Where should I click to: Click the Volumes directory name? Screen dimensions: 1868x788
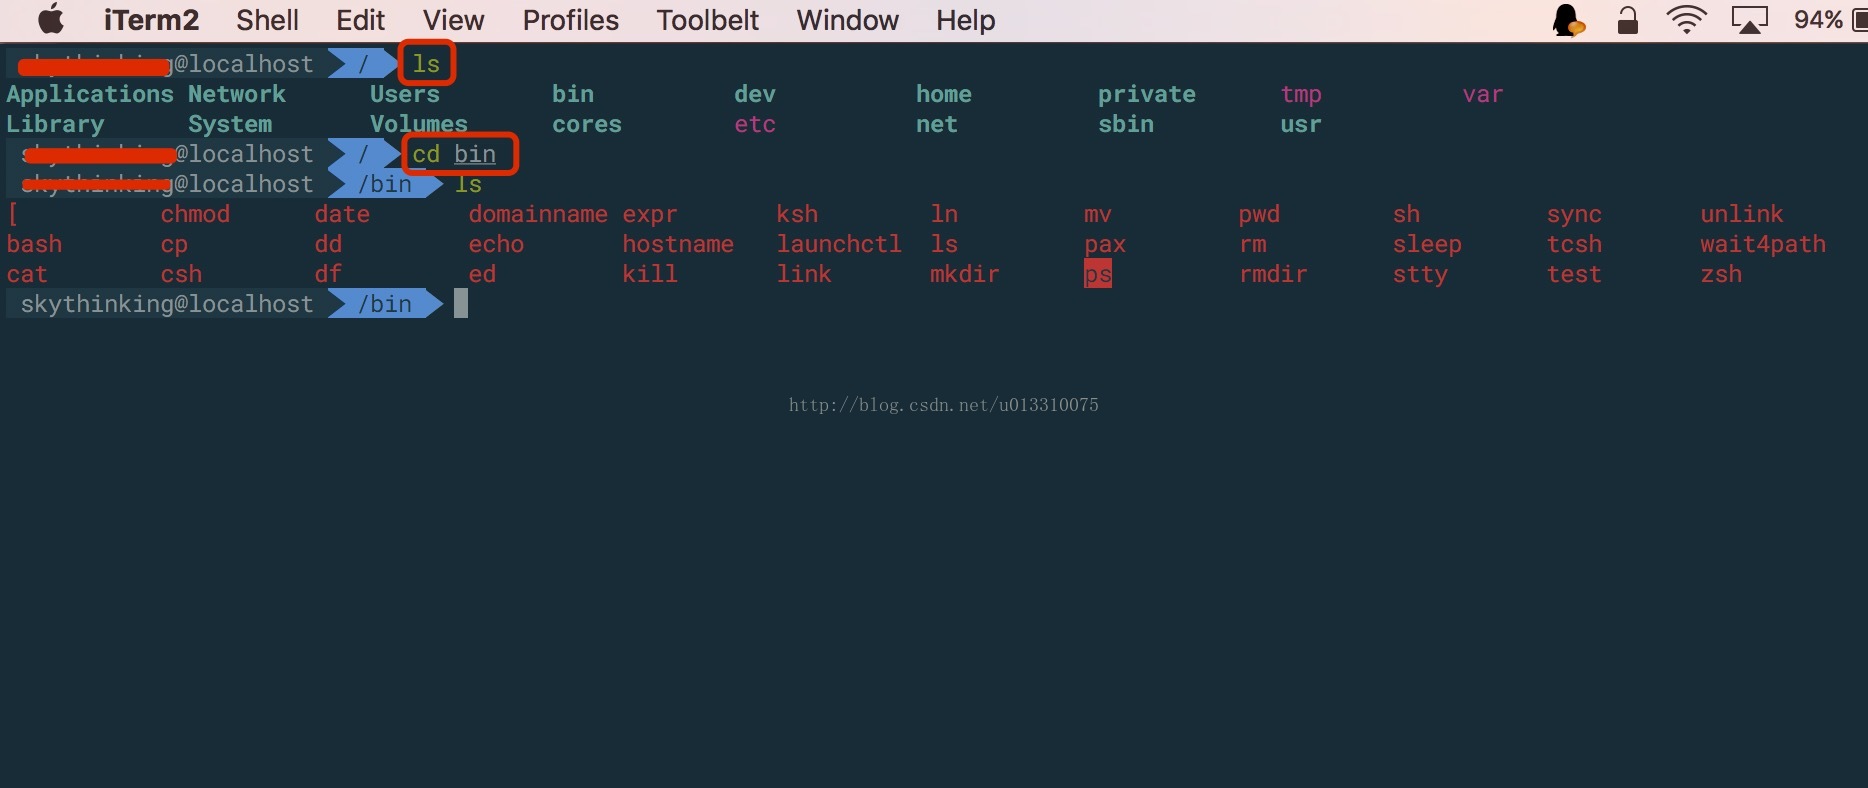tap(419, 124)
